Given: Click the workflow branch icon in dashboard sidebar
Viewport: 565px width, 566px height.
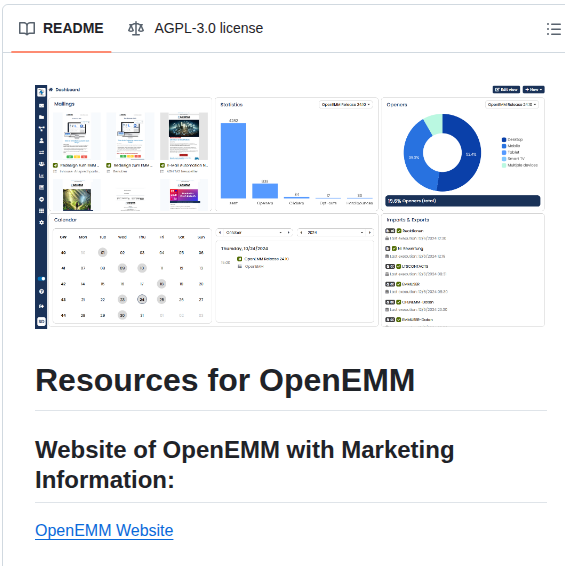Looking at the screenshot, I should coord(42,129).
